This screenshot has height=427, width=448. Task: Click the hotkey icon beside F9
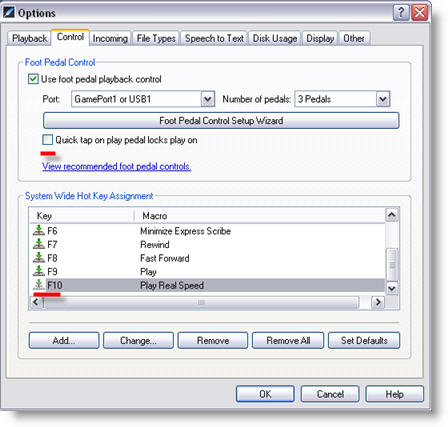click(x=39, y=271)
